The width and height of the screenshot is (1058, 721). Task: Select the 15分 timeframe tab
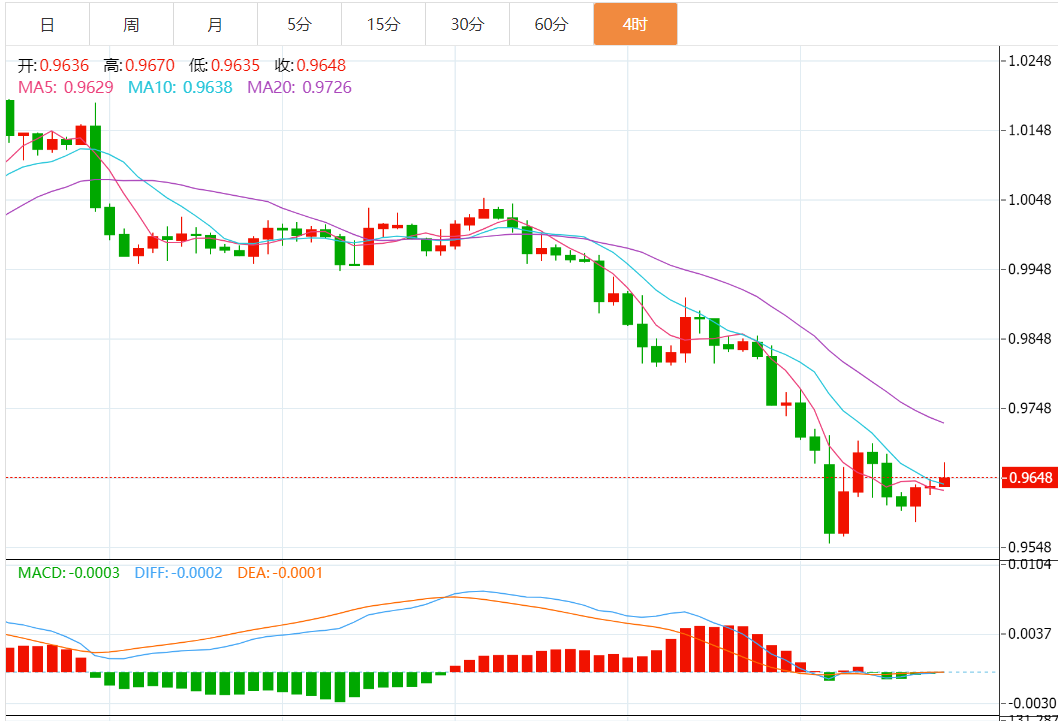tap(383, 24)
